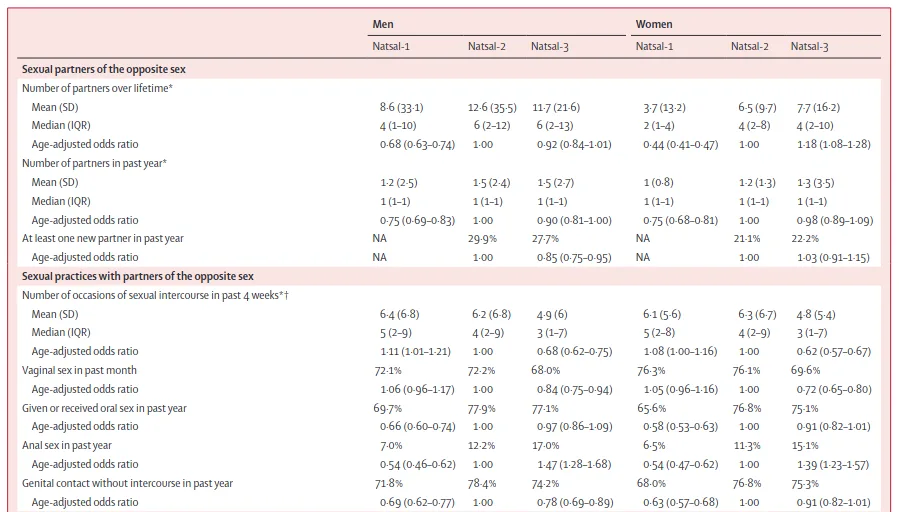899x512 pixels.
Task: Click the percentage "65·6%"
Action: pyautogui.click(x=651, y=408)
